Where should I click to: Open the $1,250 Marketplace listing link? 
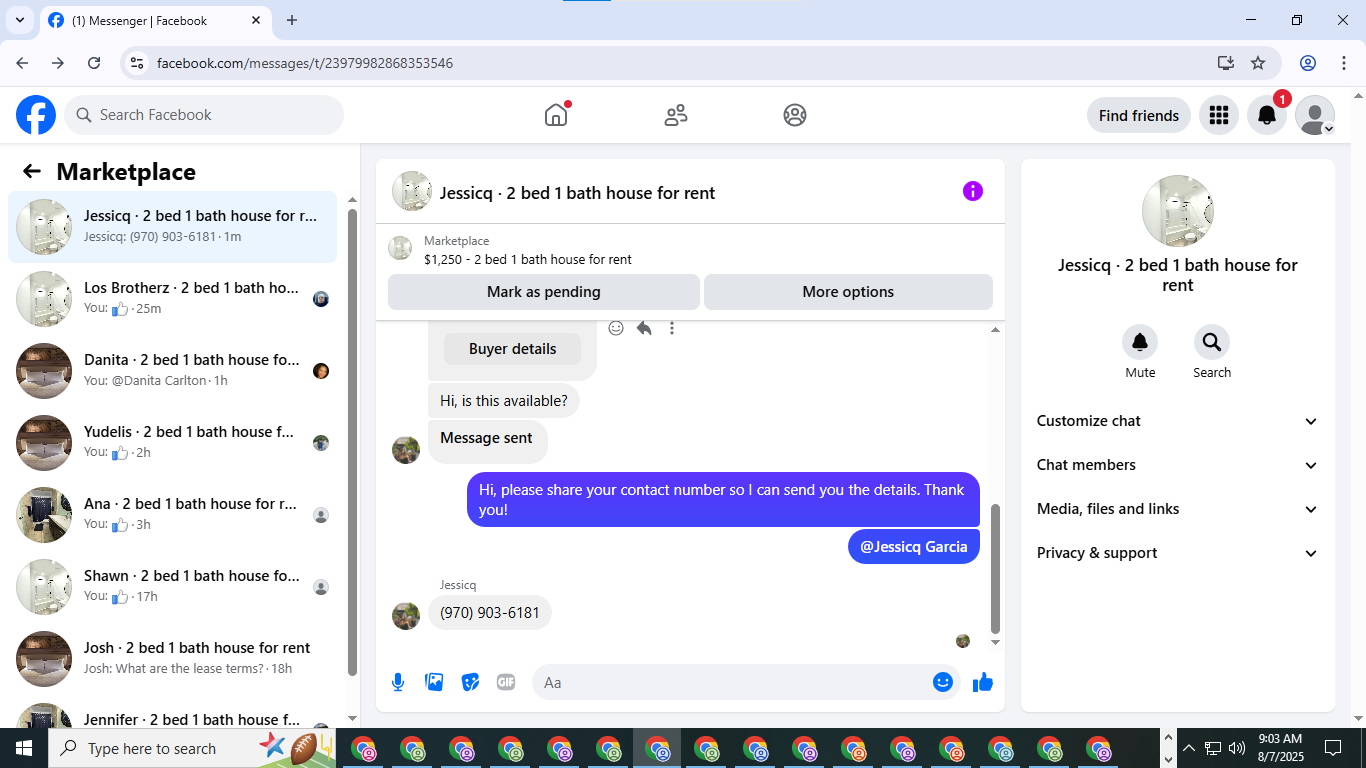pyautogui.click(x=528, y=259)
